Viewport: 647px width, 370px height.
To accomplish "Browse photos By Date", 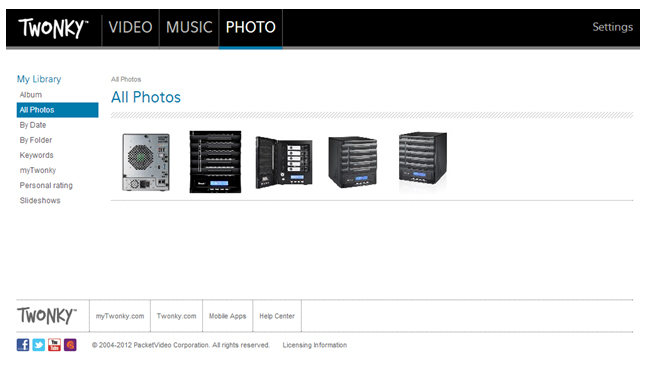I will [33, 125].
